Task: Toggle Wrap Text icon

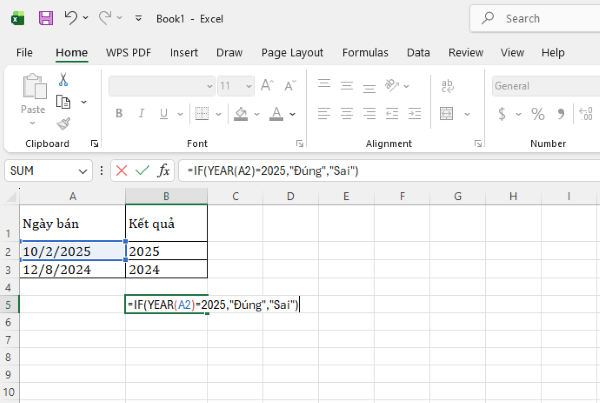Action: tap(447, 86)
